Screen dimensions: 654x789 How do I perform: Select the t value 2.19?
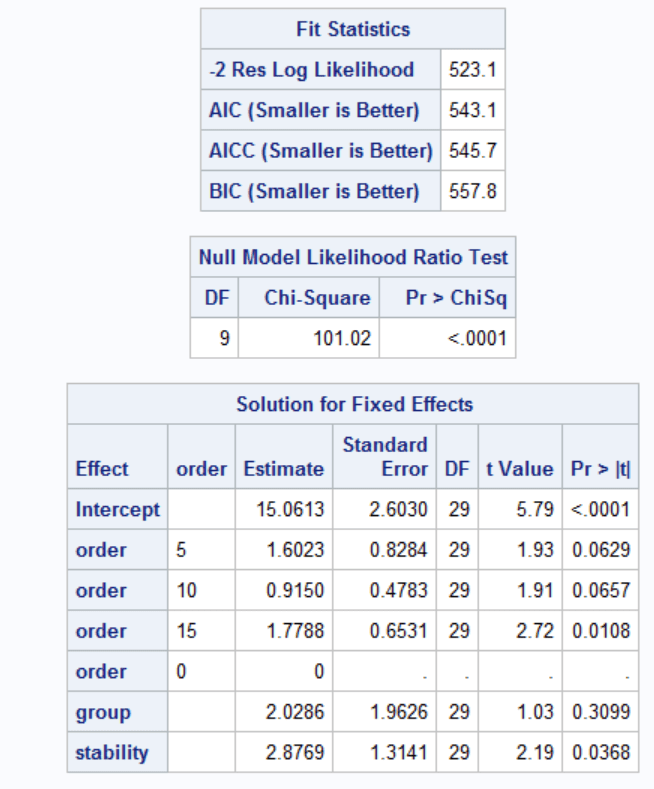coord(535,753)
